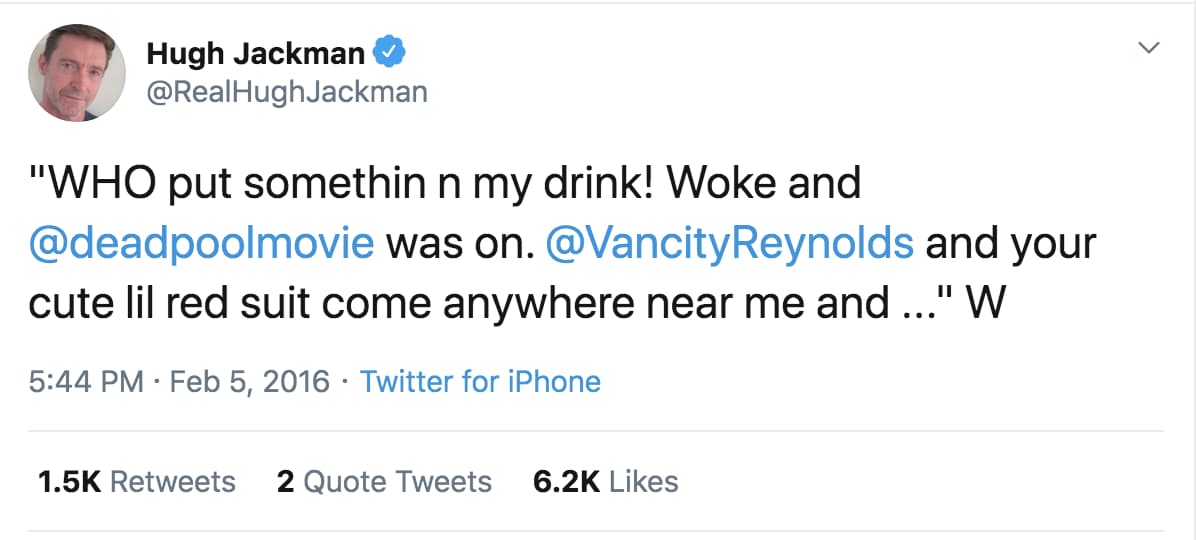Open the Twitter for iPhone source link
Screen dimensions: 1196x540
coord(480,381)
